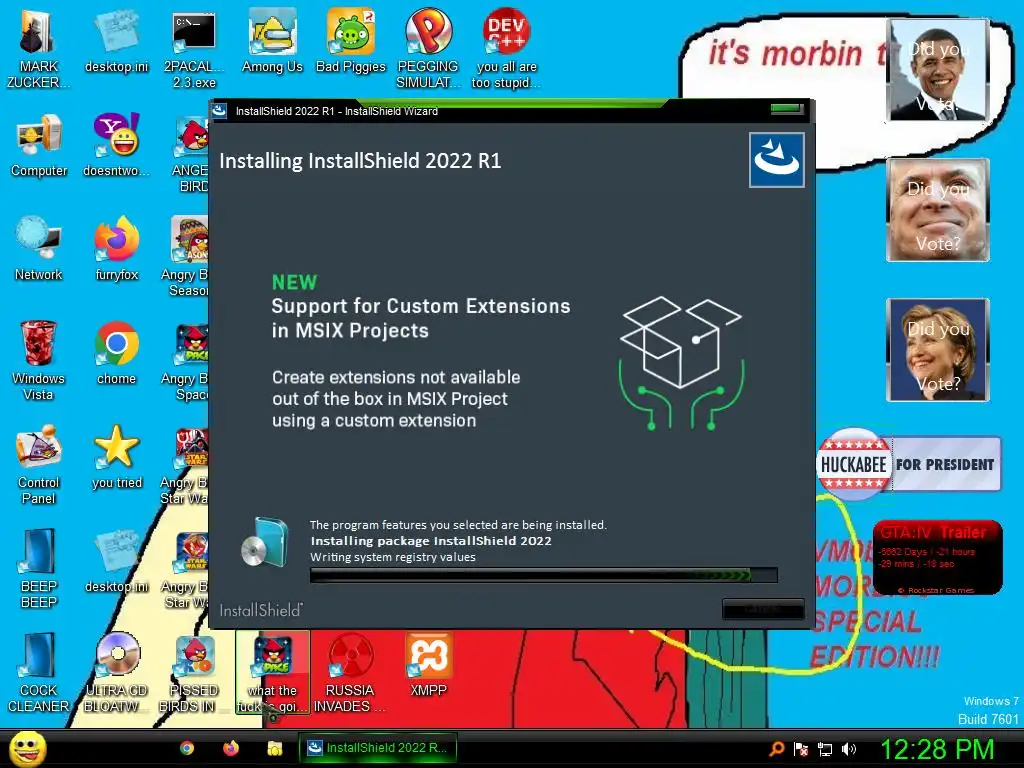
Task: Click the volume speaker tray icon
Action: click(849, 749)
